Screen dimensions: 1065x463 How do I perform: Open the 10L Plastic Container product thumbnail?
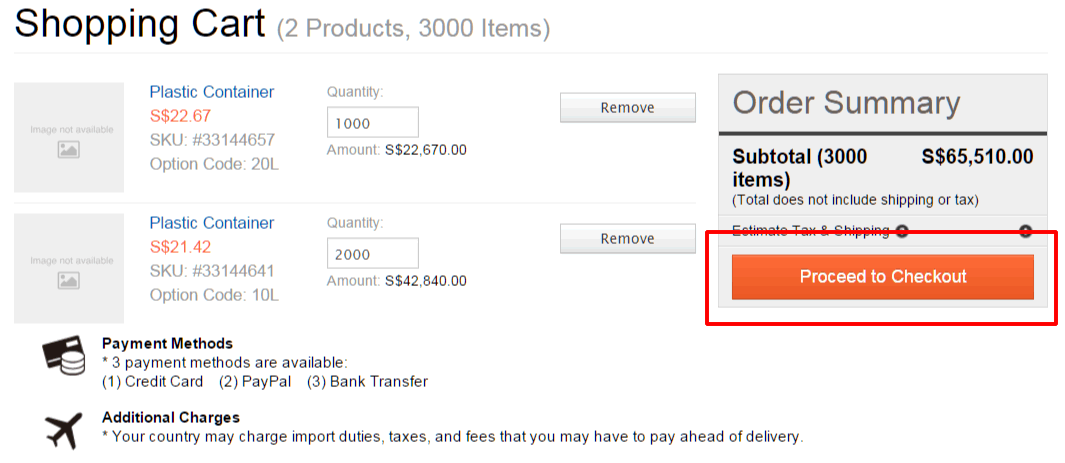click(69, 268)
